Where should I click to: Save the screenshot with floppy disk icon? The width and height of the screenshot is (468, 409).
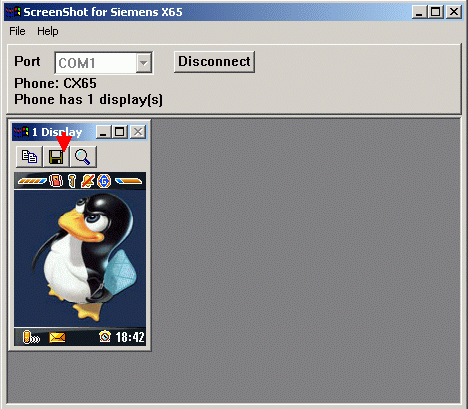[56, 156]
